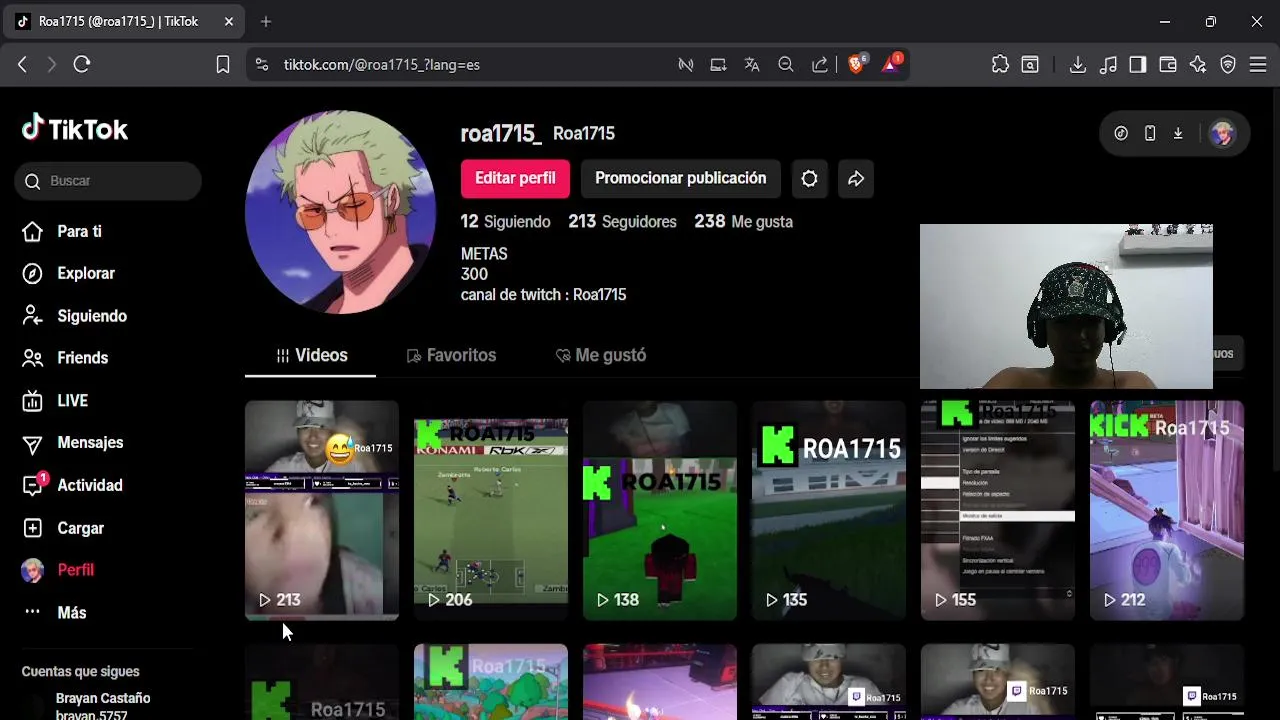Open Brave Shields lion icon
Image resolution: width=1280 pixels, height=720 pixels.
click(x=857, y=64)
